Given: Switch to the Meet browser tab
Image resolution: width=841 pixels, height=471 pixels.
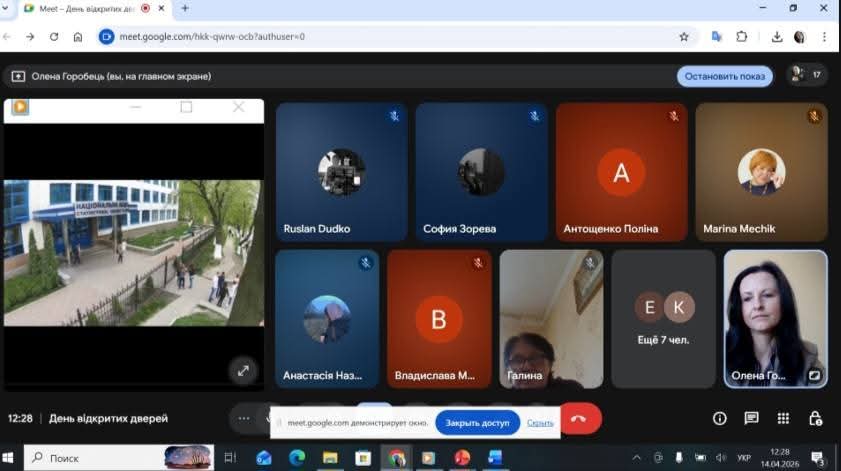Looking at the screenshot, I should (85, 8).
